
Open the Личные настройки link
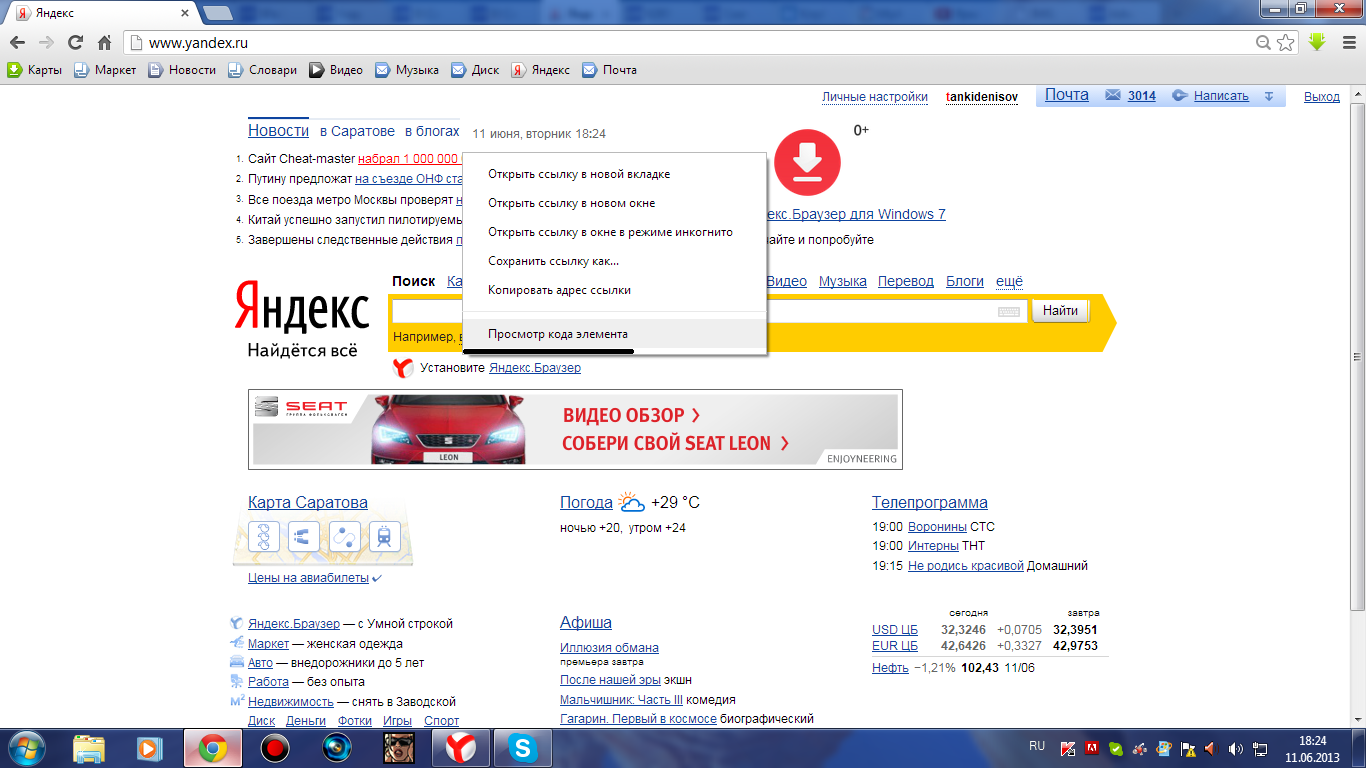[875, 97]
